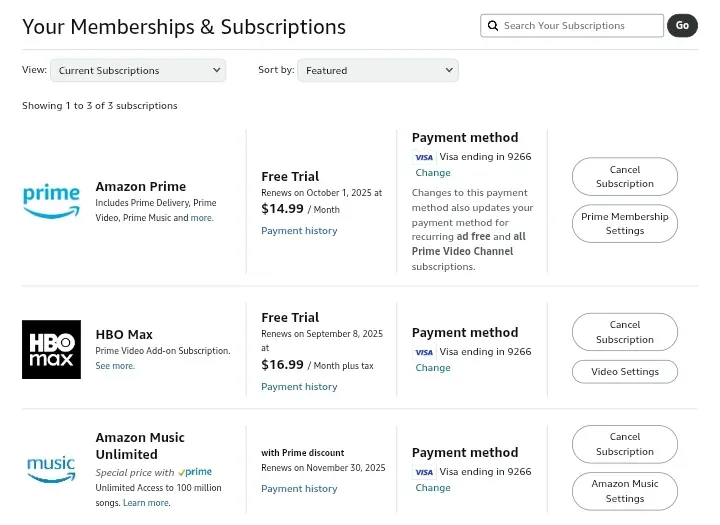720x525 pixels.
Task: Click the Go search button
Action: [682, 25]
